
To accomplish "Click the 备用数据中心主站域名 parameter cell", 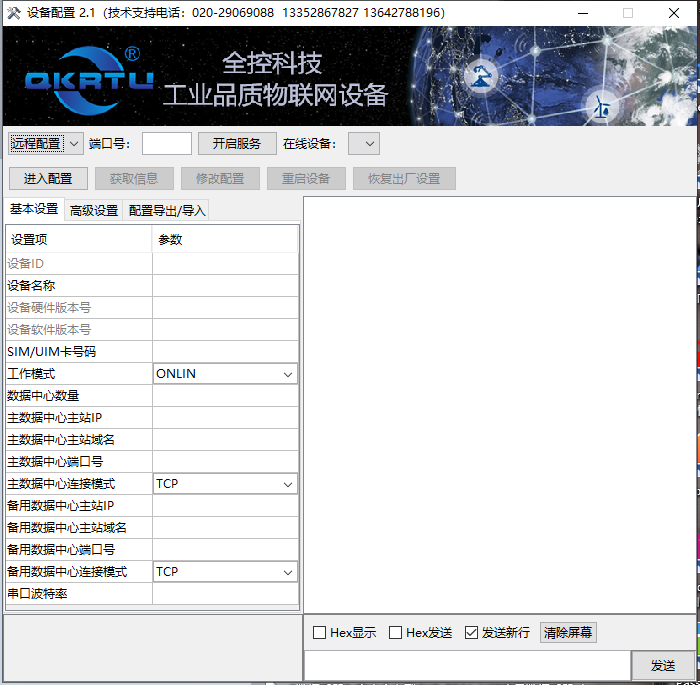I will point(225,528).
